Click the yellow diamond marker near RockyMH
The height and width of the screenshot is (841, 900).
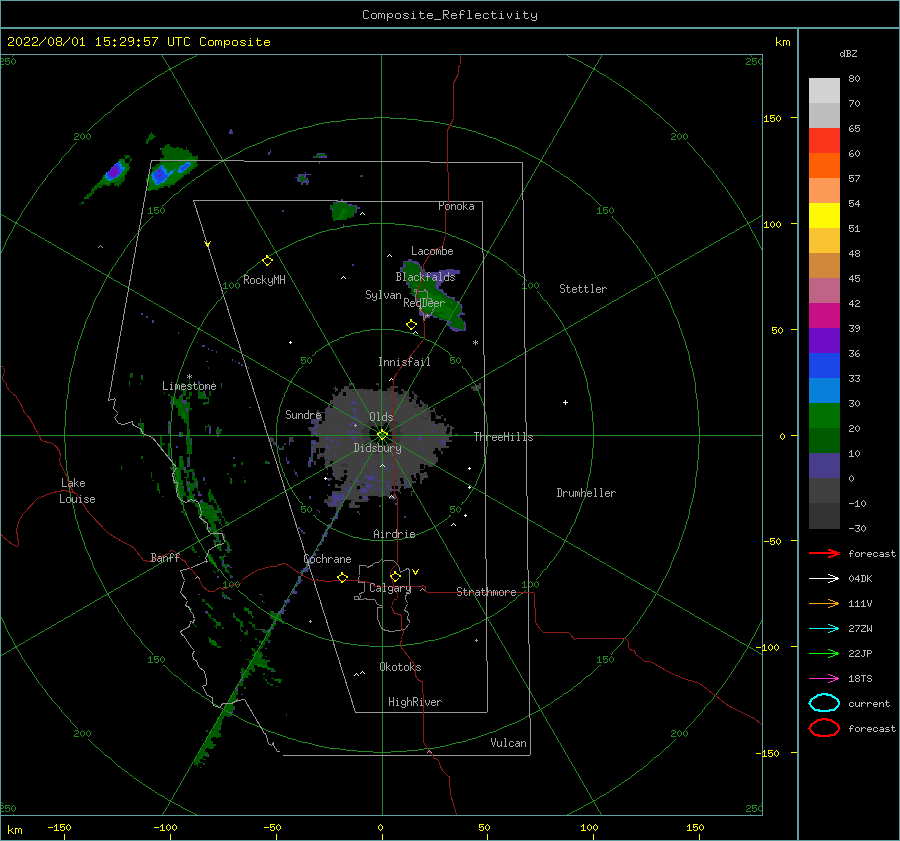coord(267,261)
